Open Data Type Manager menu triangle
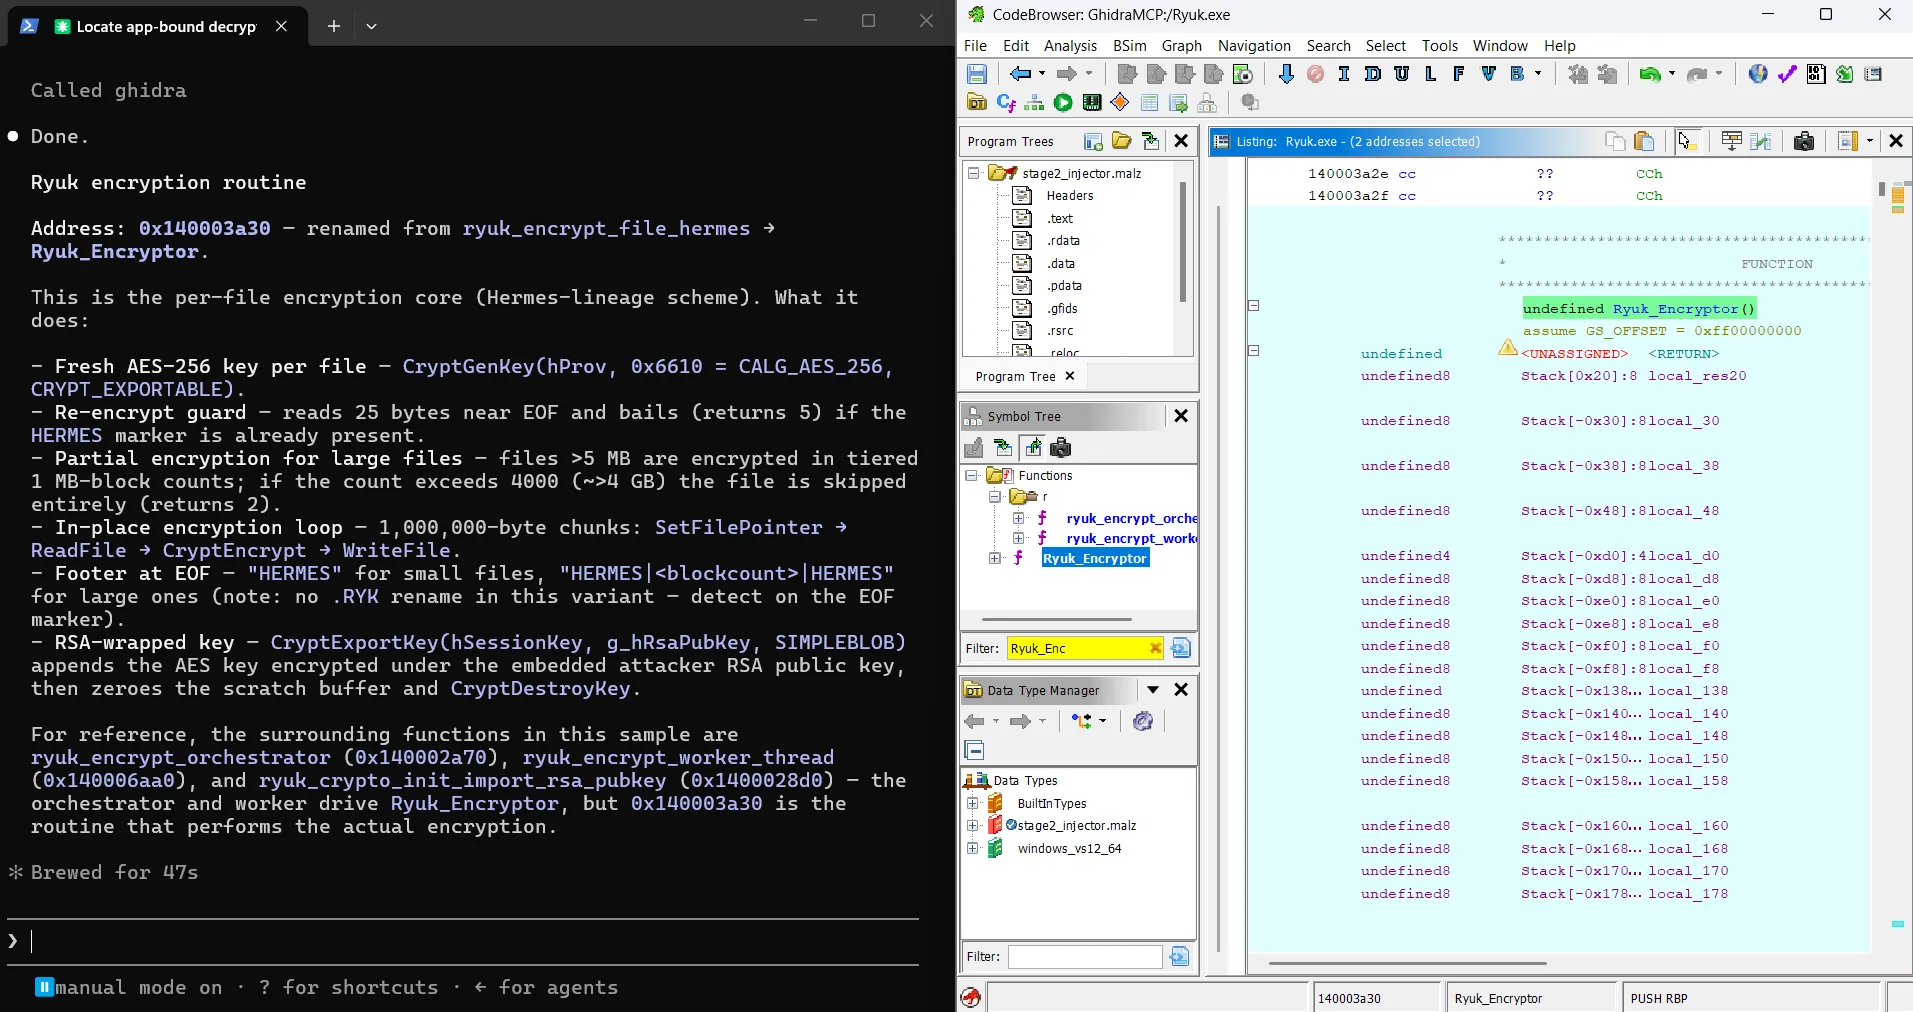Viewport: 1913px width, 1012px height. click(x=1153, y=690)
